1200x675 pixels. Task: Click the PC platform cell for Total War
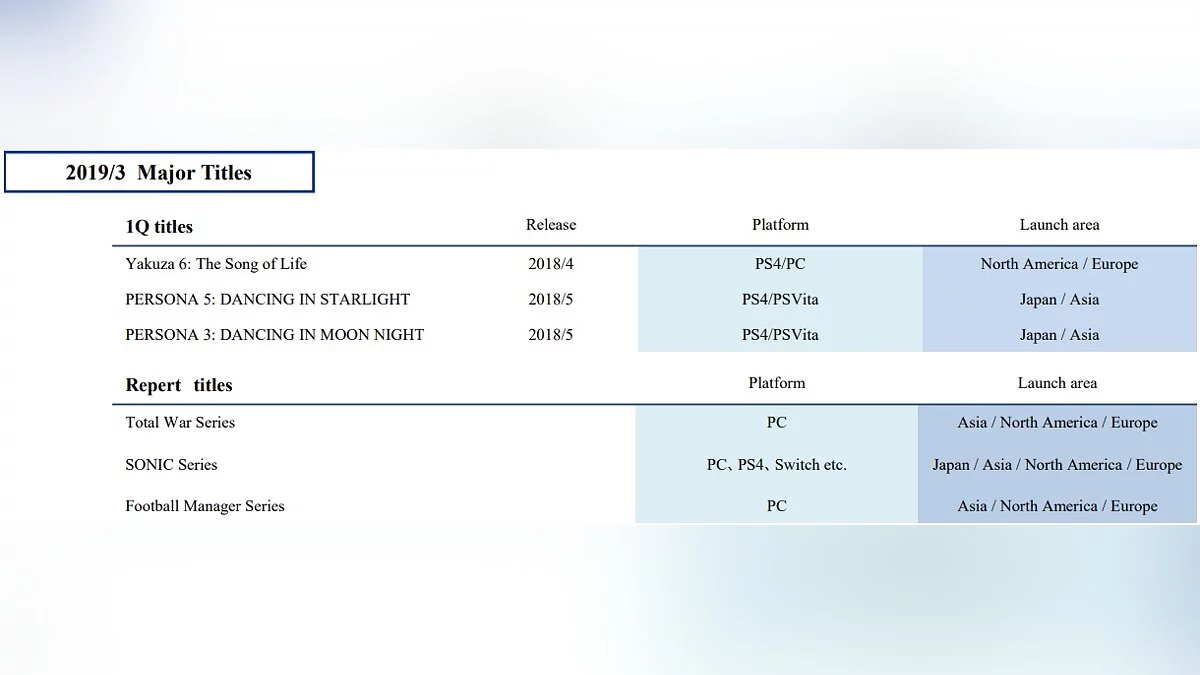[777, 422]
